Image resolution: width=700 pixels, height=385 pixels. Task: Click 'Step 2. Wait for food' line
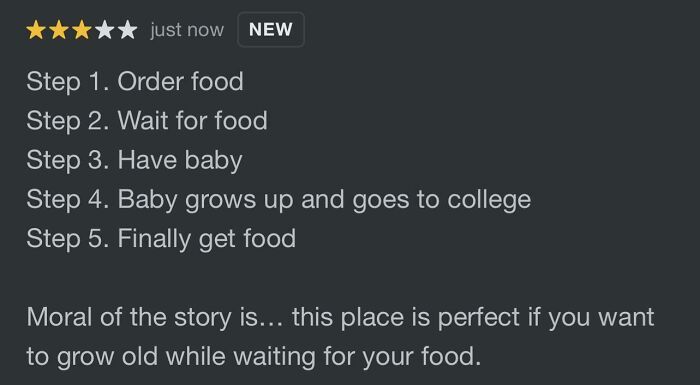point(147,121)
